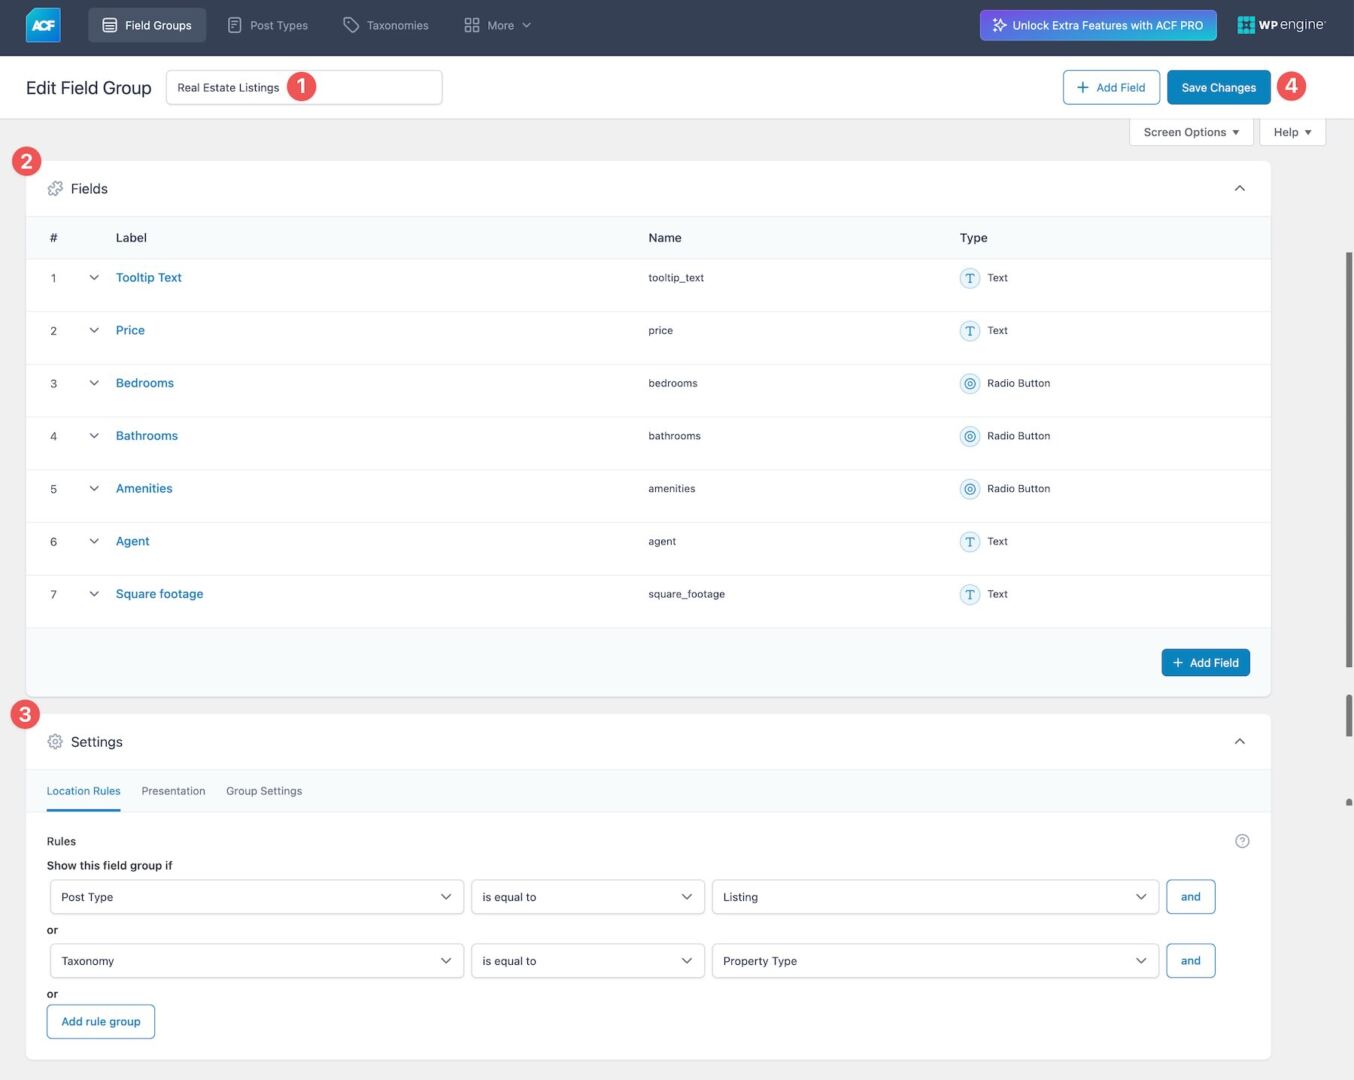Collapse the Settings panel
Screen dimensions: 1354x1080
(1239, 741)
